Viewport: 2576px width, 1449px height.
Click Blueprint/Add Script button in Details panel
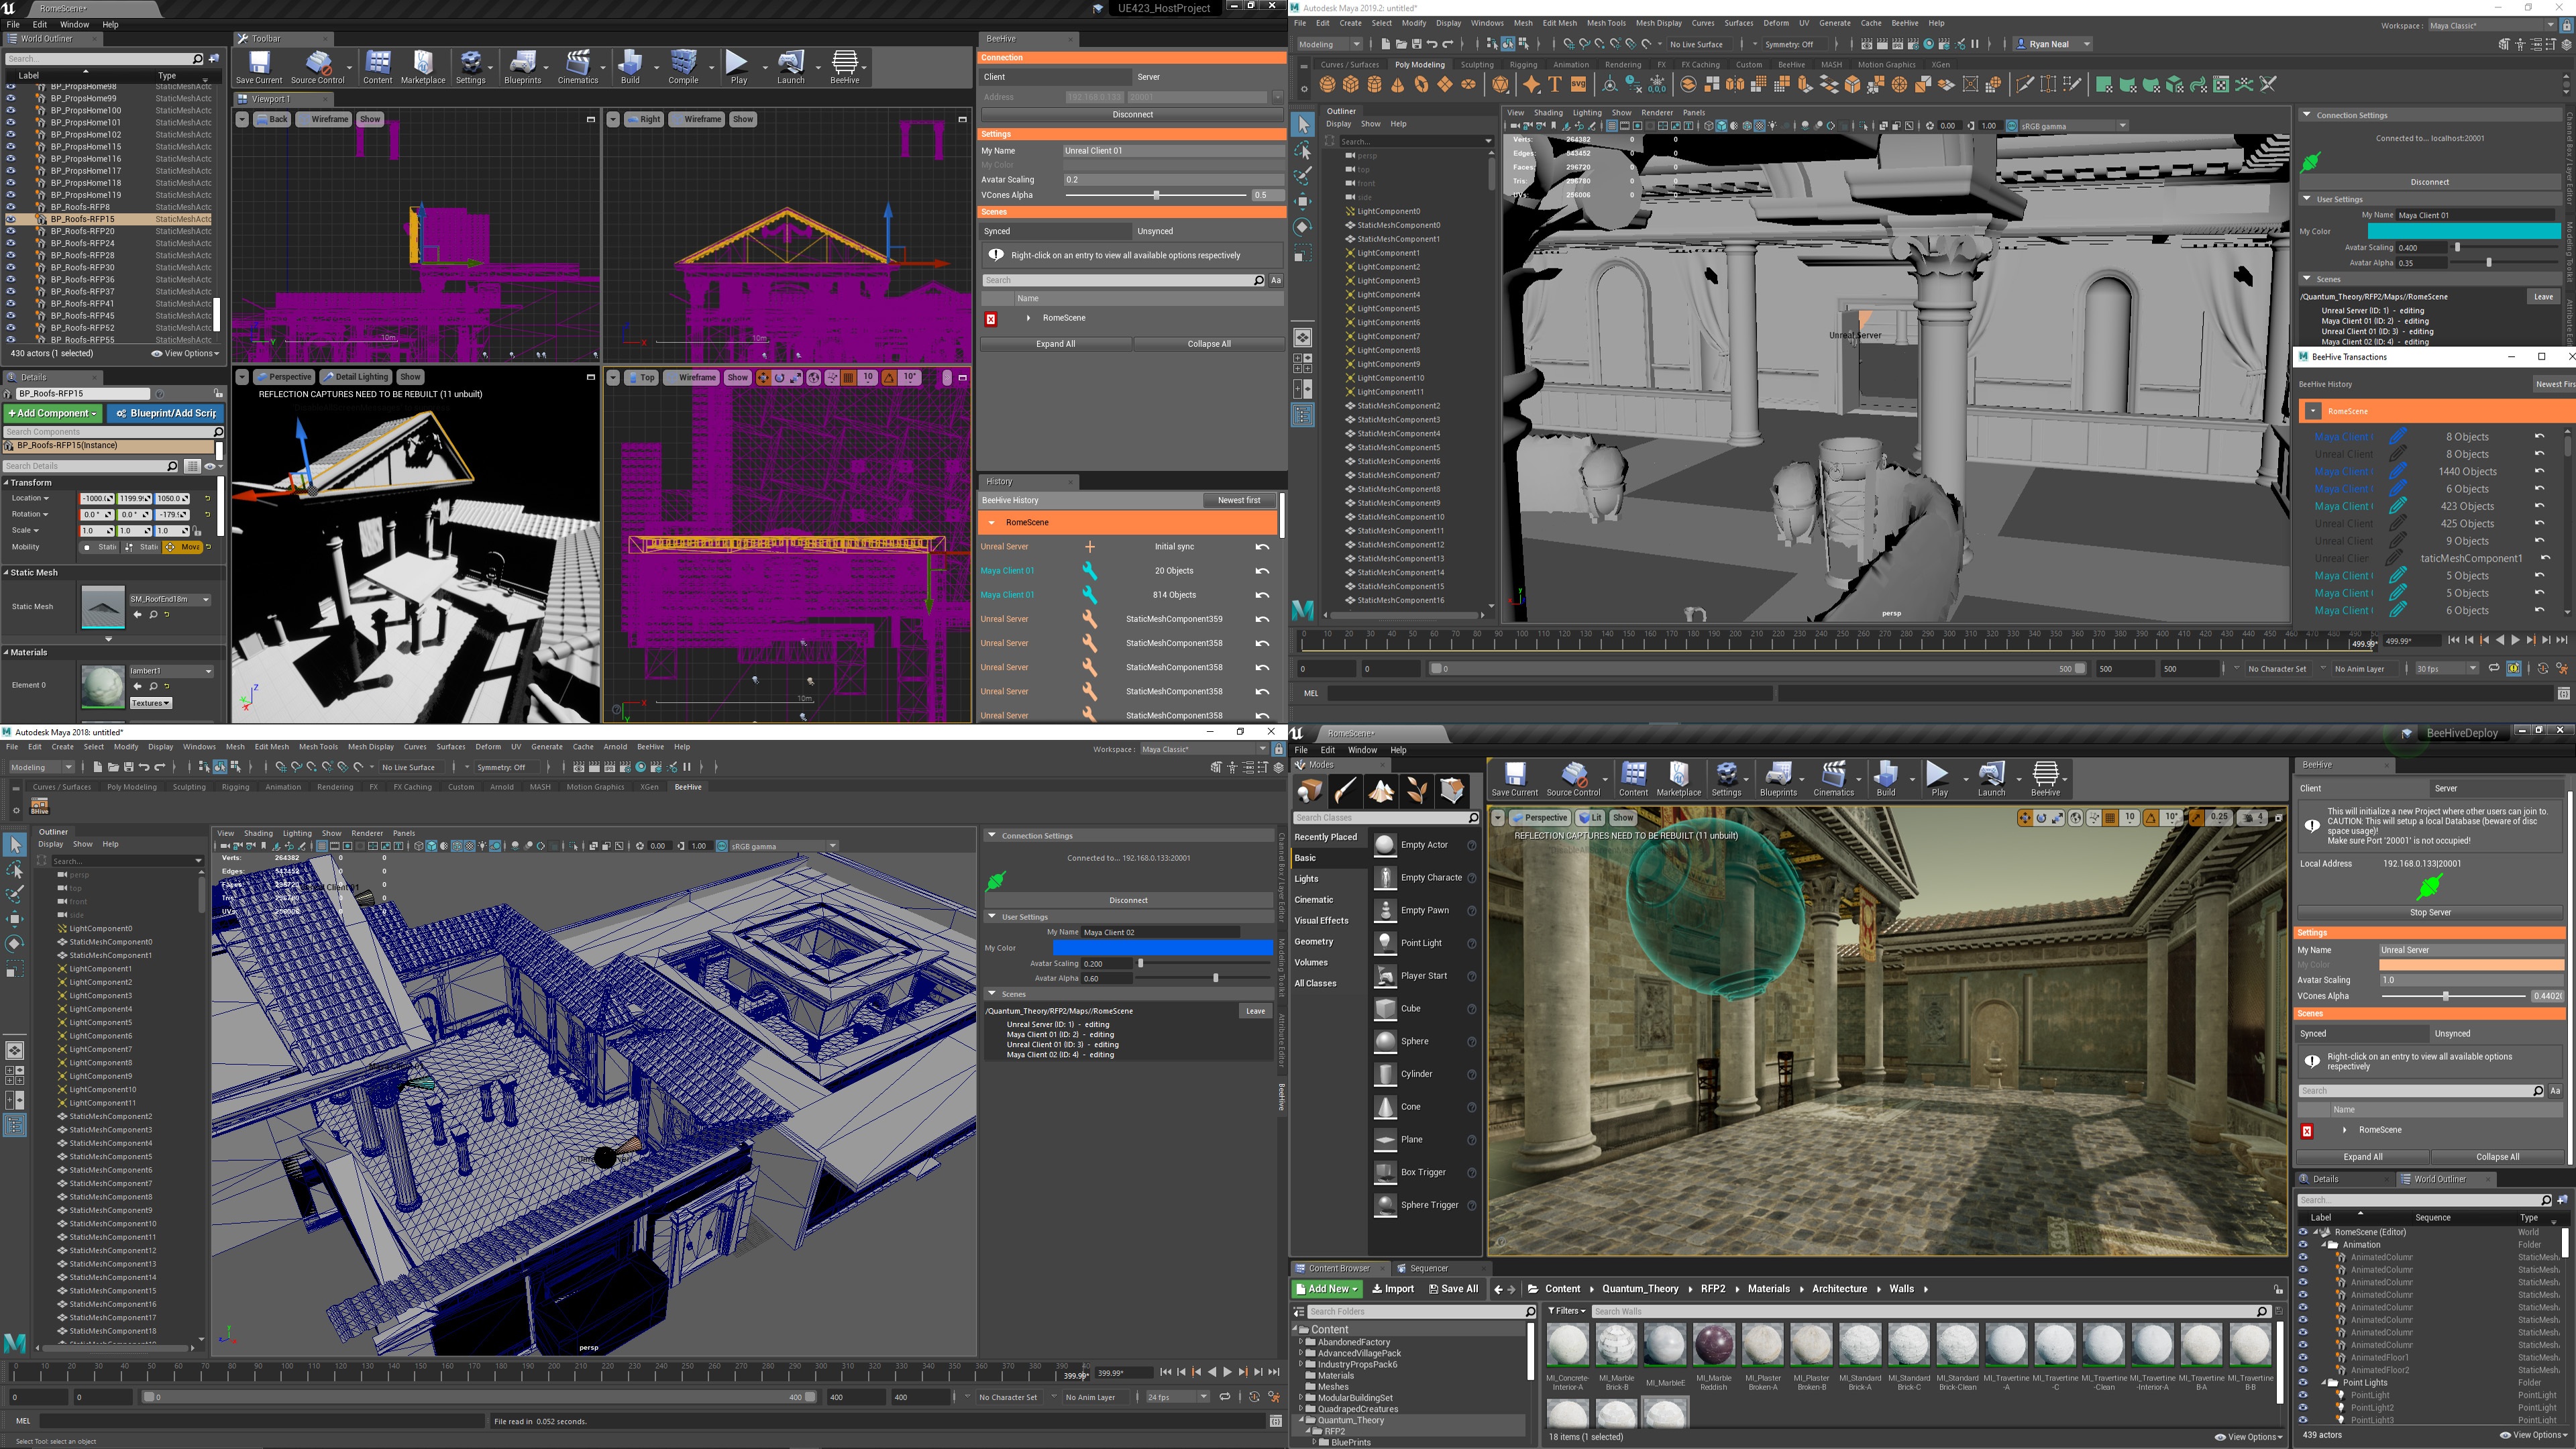165,413
